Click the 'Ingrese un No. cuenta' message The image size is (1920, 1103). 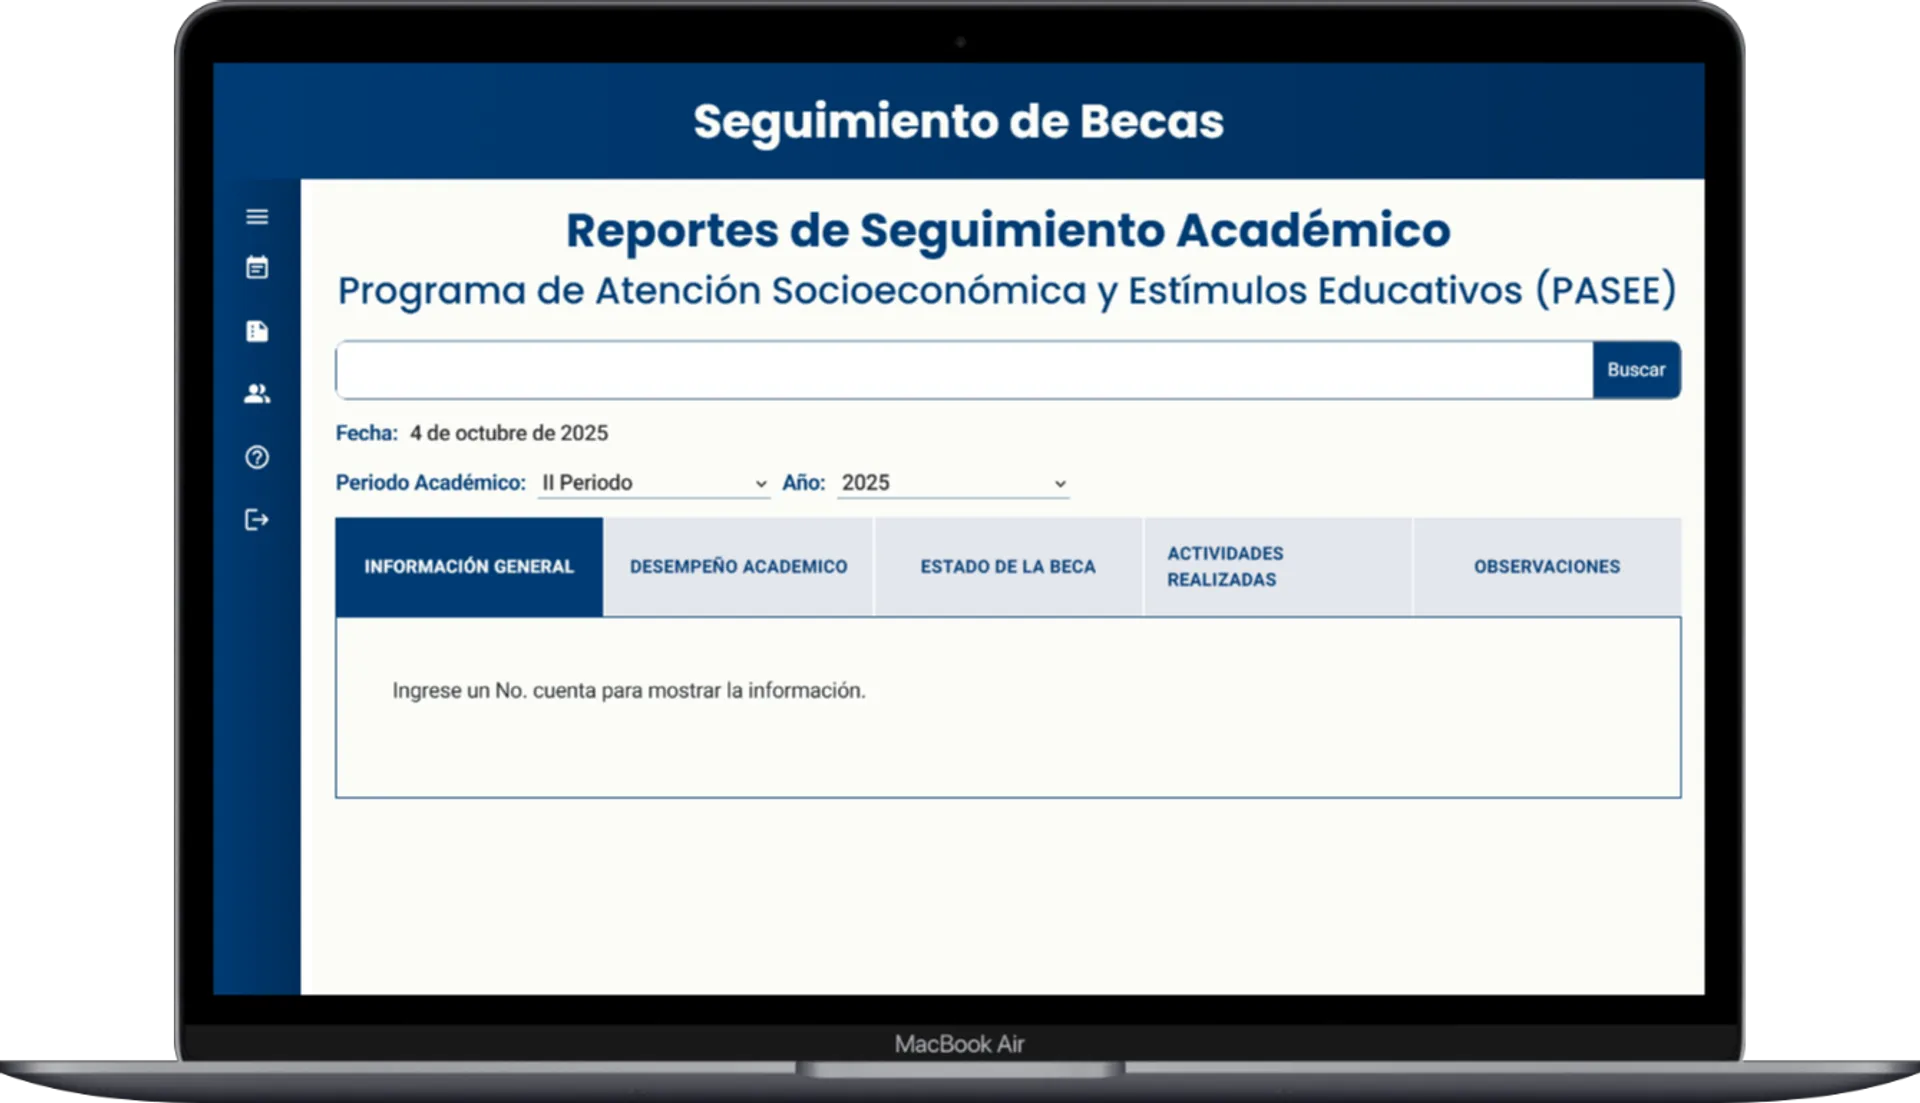[x=628, y=691]
